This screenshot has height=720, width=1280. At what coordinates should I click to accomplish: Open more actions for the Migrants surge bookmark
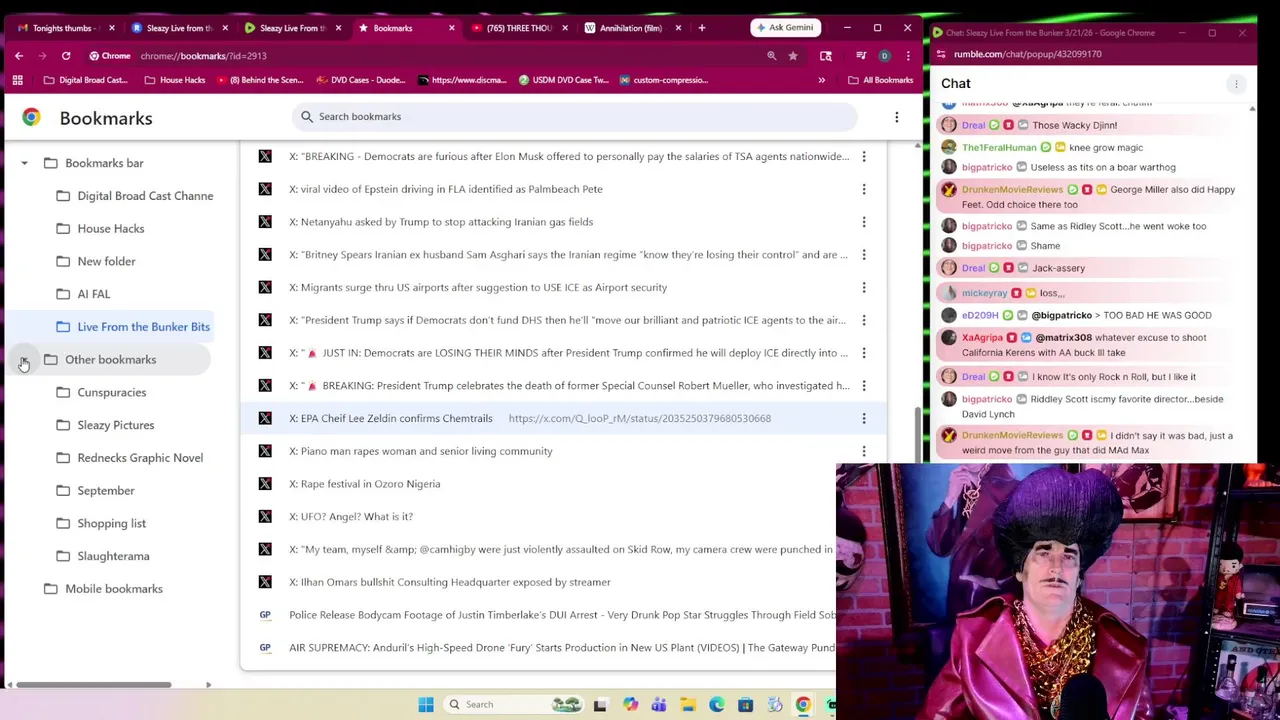coord(864,287)
